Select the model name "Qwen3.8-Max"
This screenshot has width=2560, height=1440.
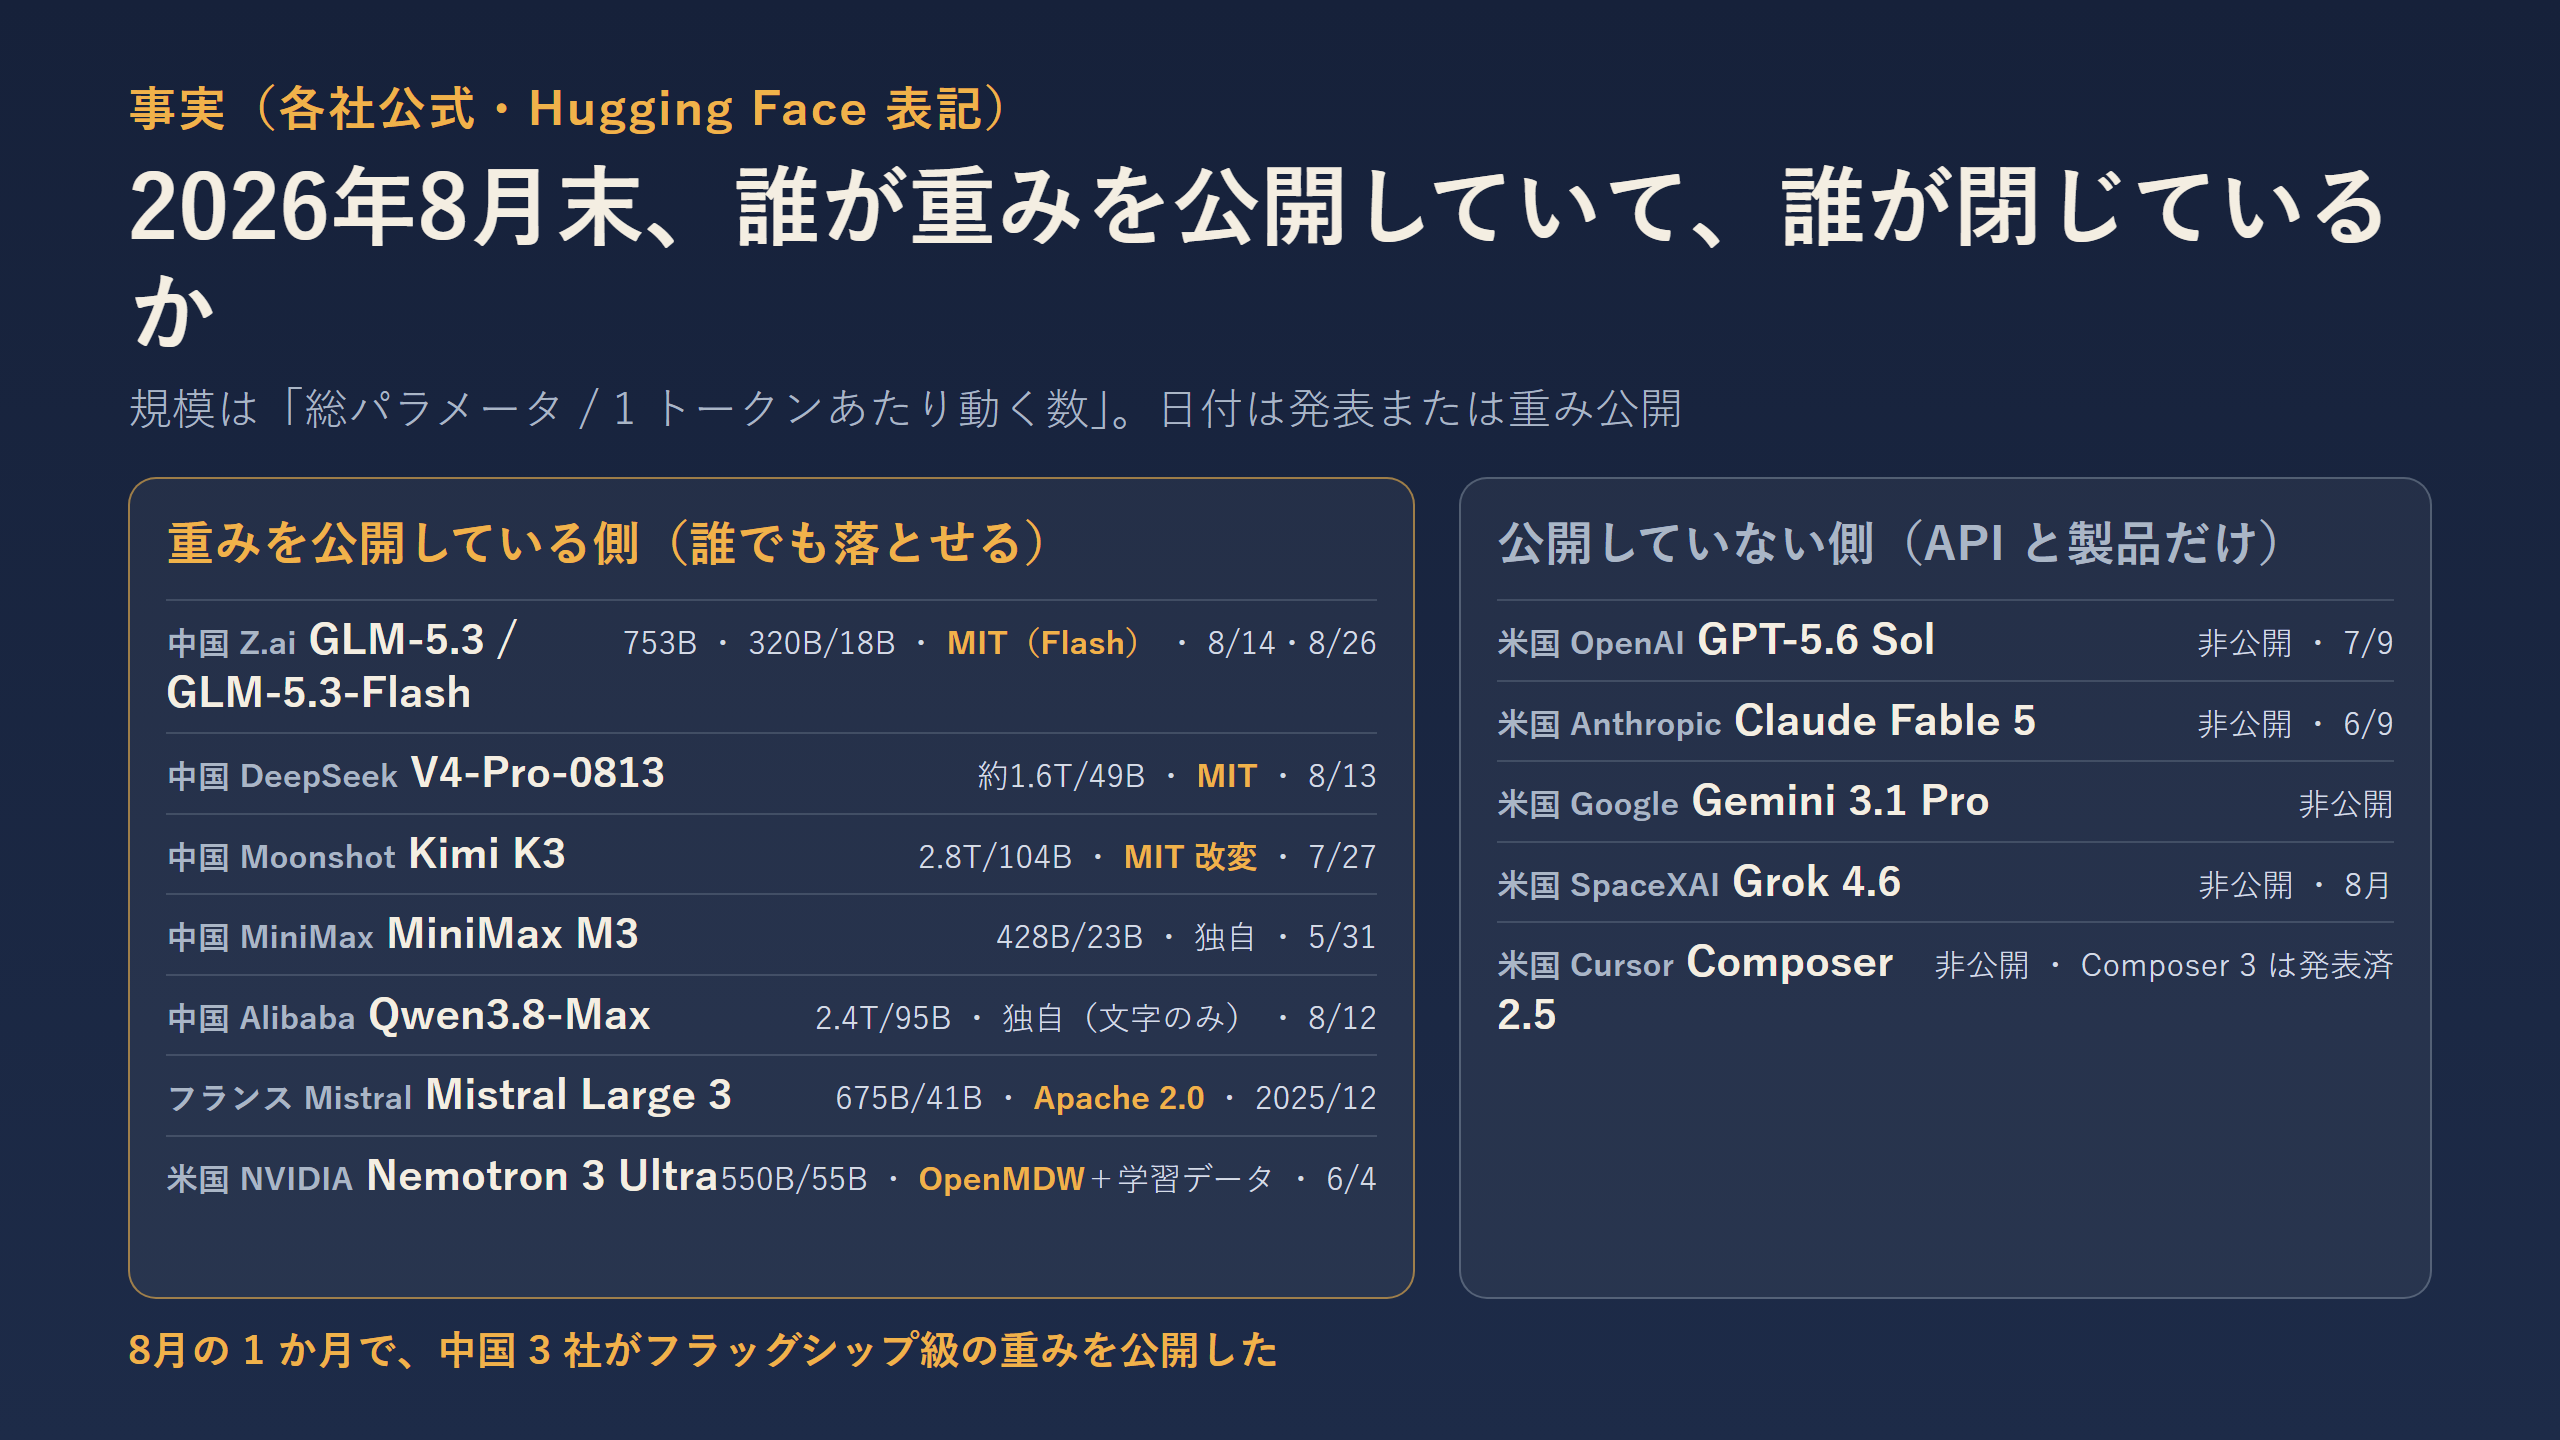pos(510,1014)
